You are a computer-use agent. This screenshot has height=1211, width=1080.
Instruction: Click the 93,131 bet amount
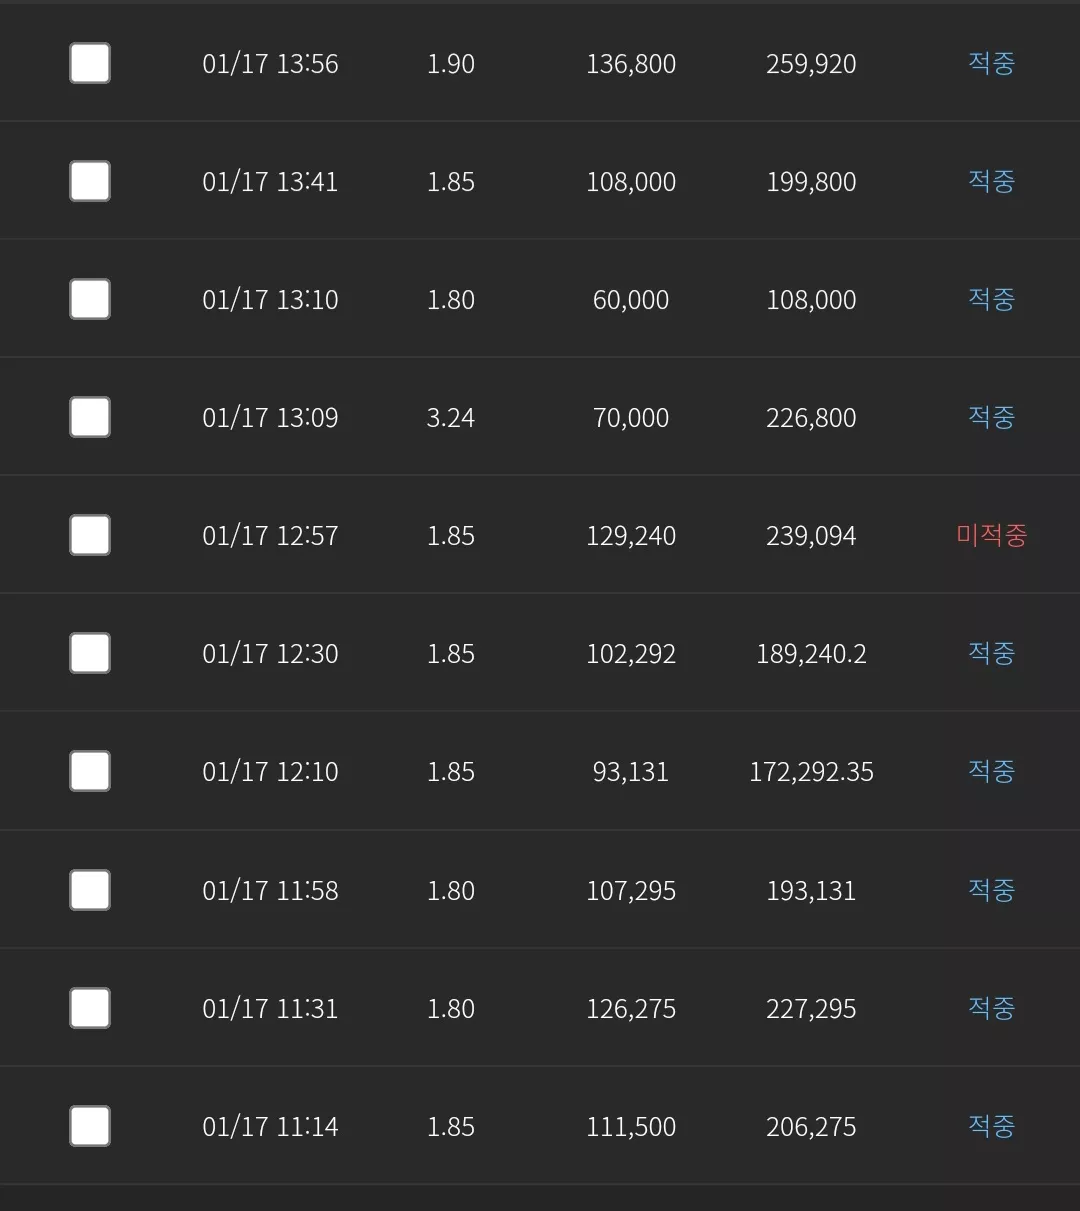631,771
